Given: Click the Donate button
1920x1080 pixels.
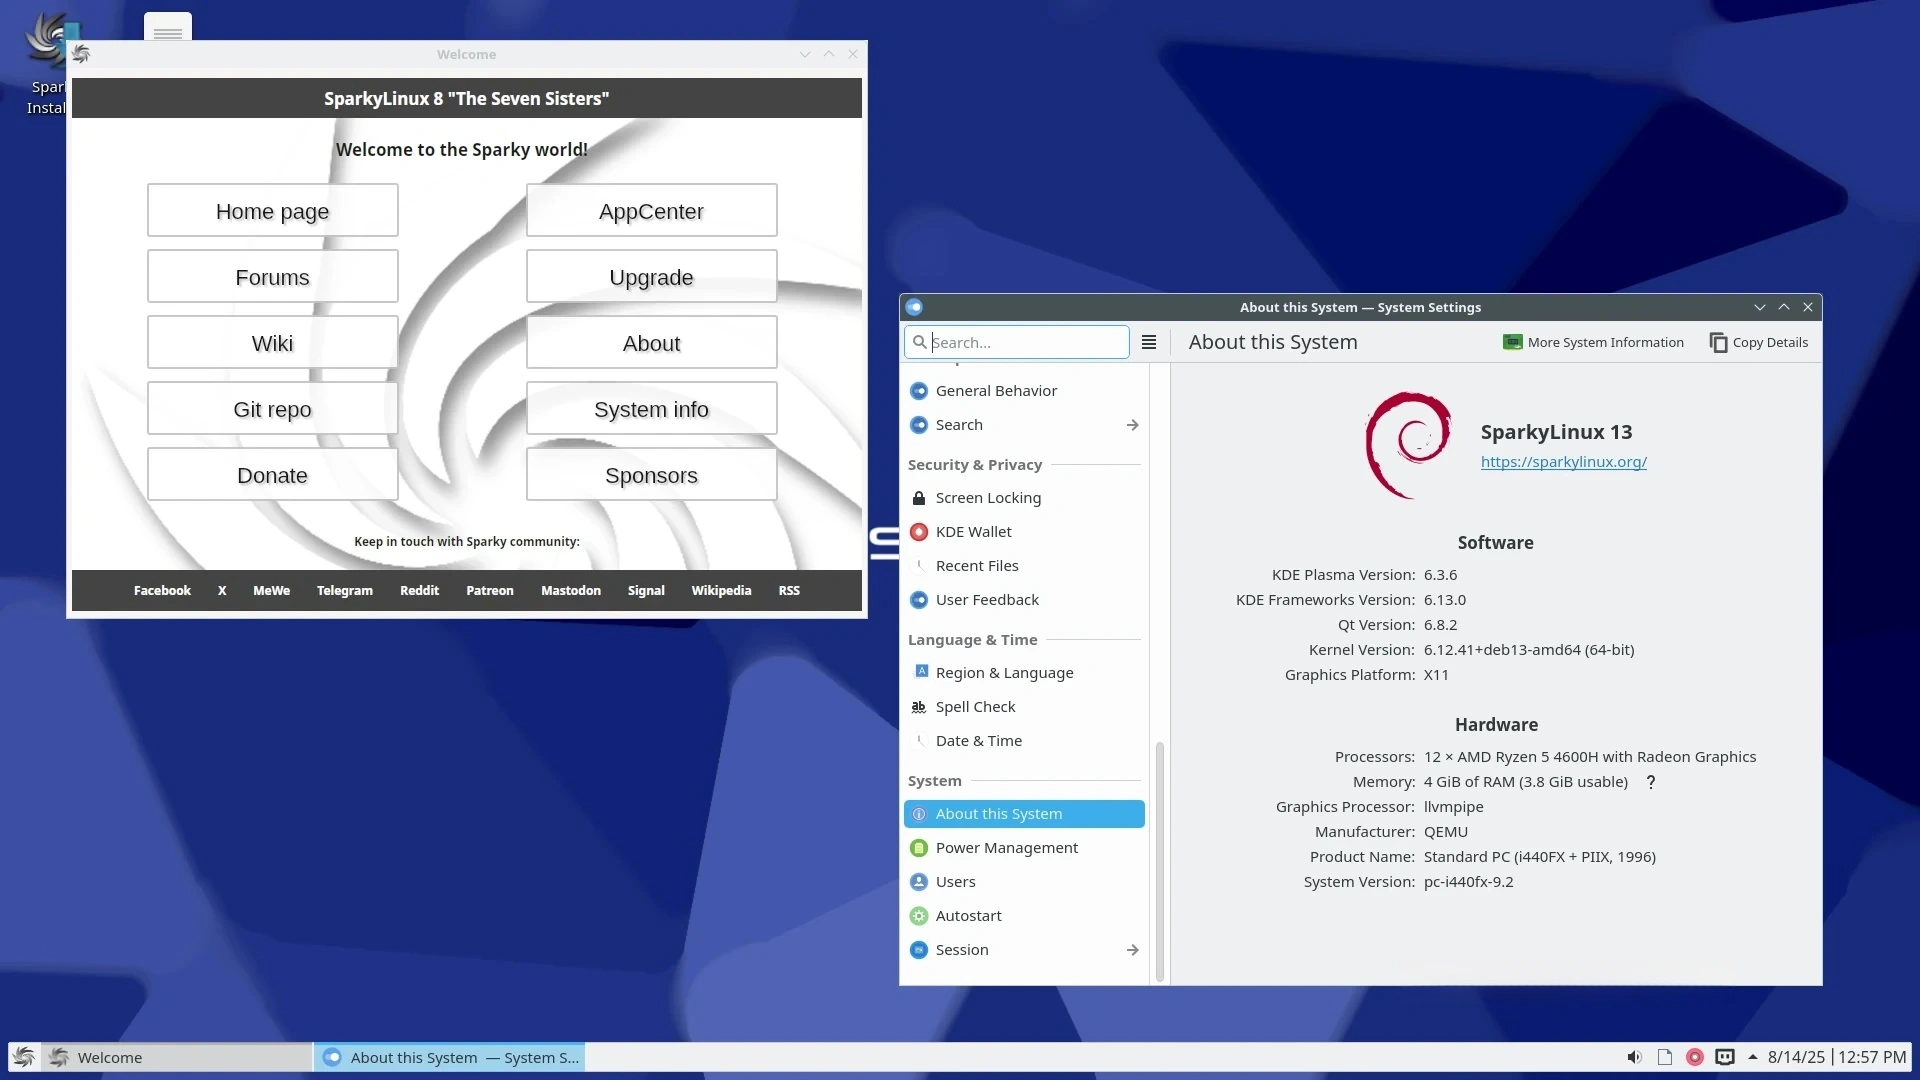Looking at the screenshot, I should click(272, 475).
